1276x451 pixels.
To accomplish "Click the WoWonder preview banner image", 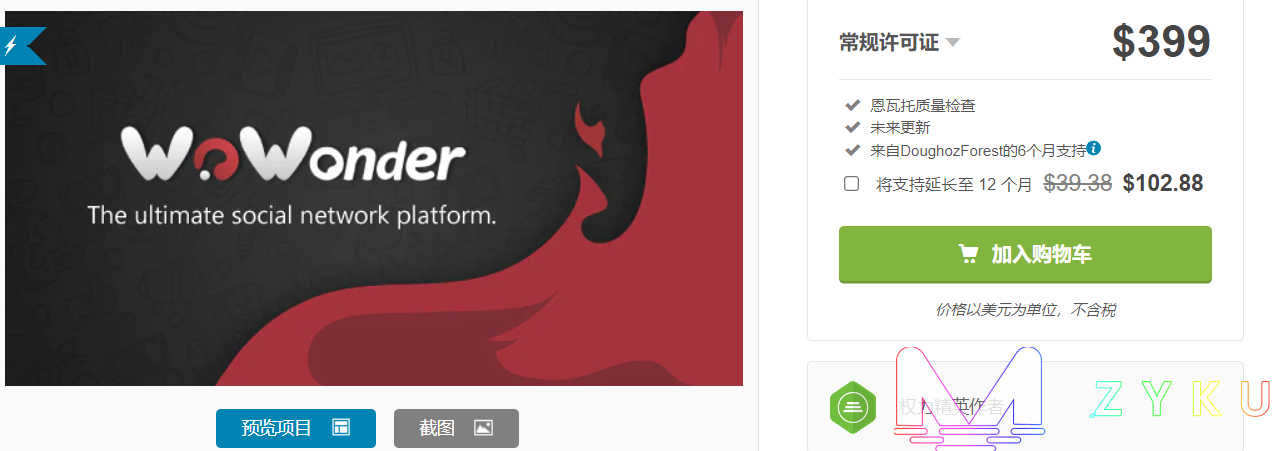I will (x=374, y=198).
